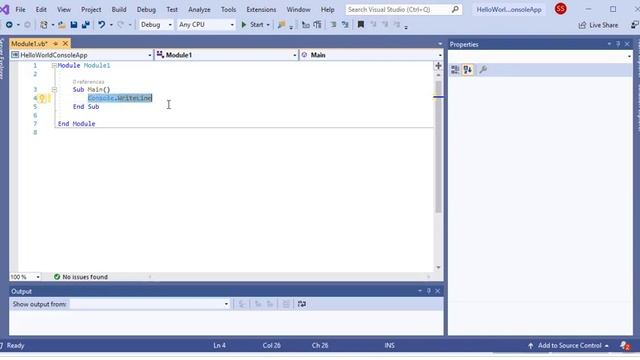This screenshot has width=640, height=360.
Task: Click the Live Share button label
Action: click(604, 25)
